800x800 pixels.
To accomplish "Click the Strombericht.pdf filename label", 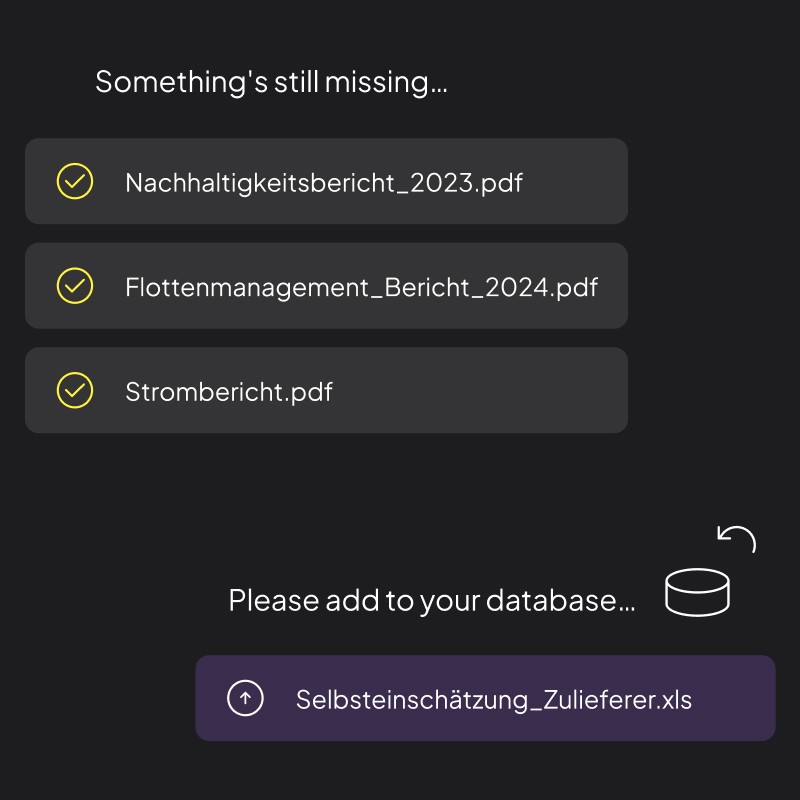I will point(229,392).
